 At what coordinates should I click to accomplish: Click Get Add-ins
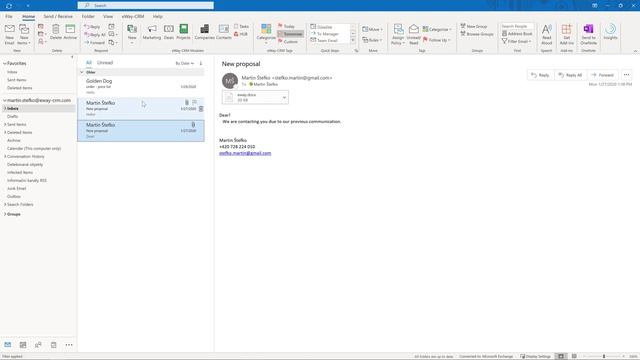(x=567, y=34)
